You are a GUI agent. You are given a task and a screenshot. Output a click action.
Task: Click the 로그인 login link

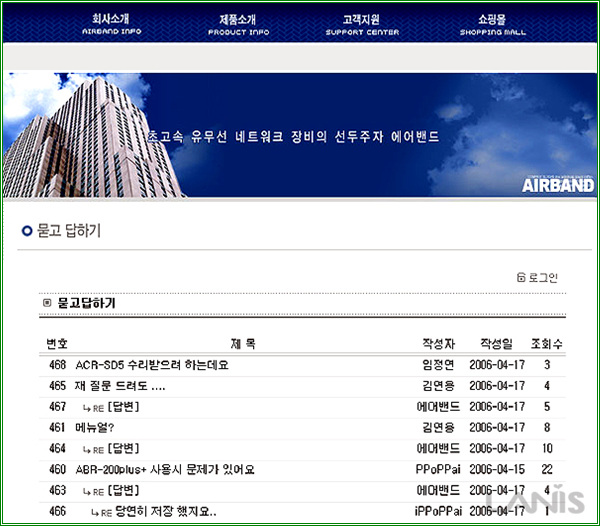click(x=543, y=277)
